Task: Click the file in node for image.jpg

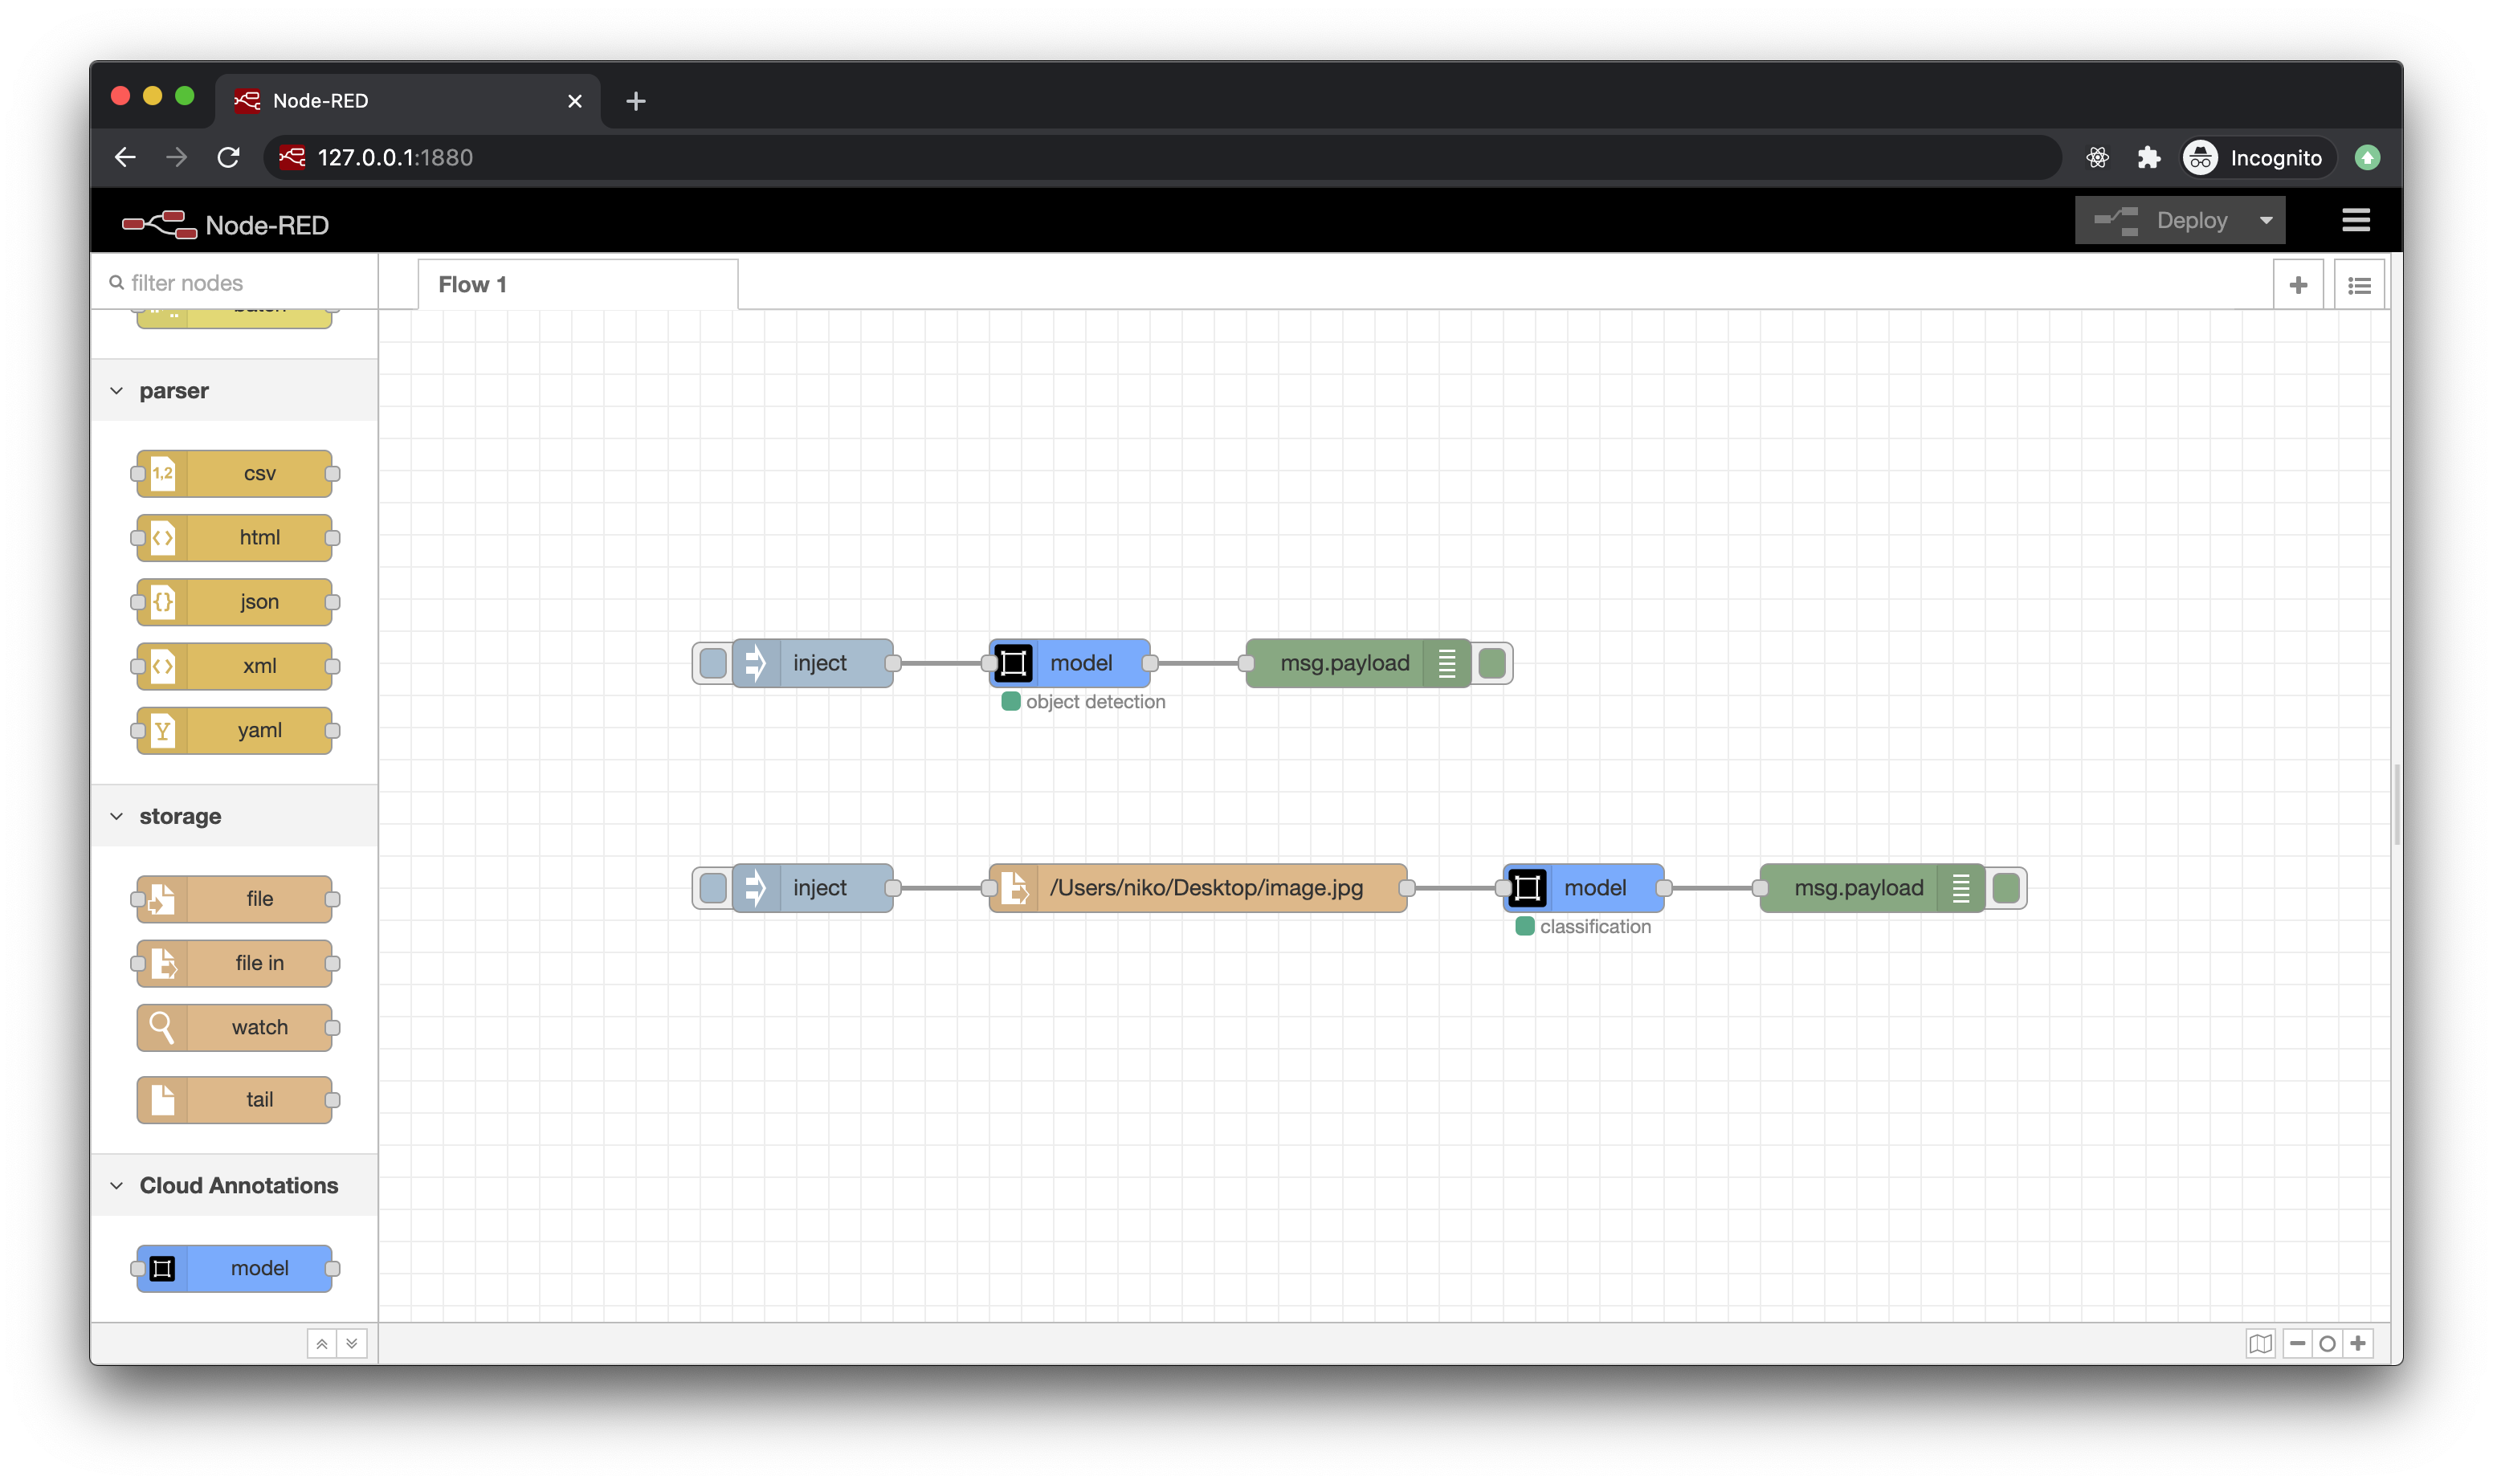Action: pyautogui.click(x=1198, y=888)
